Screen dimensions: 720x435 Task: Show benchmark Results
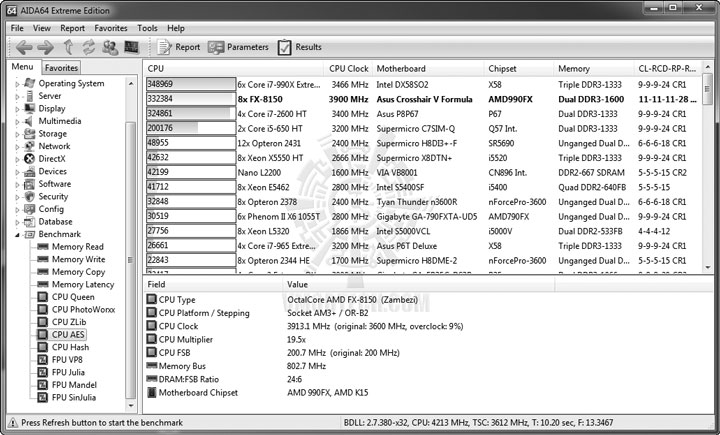(x=299, y=47)
